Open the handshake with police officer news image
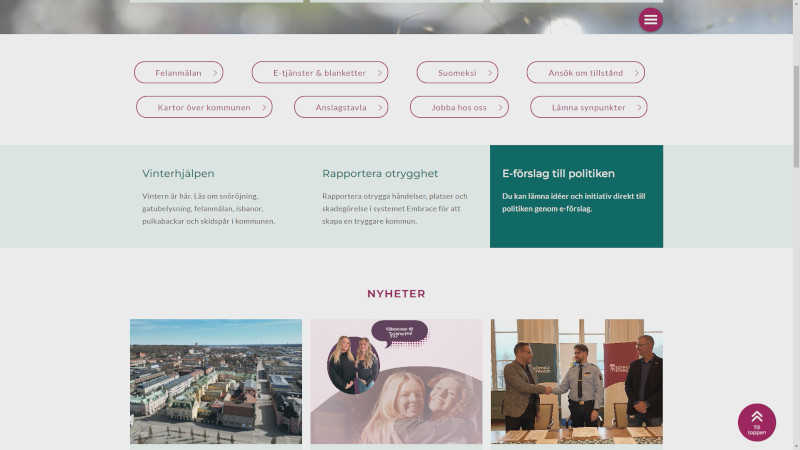The image size is (800, 450). [x=577, y=382]
